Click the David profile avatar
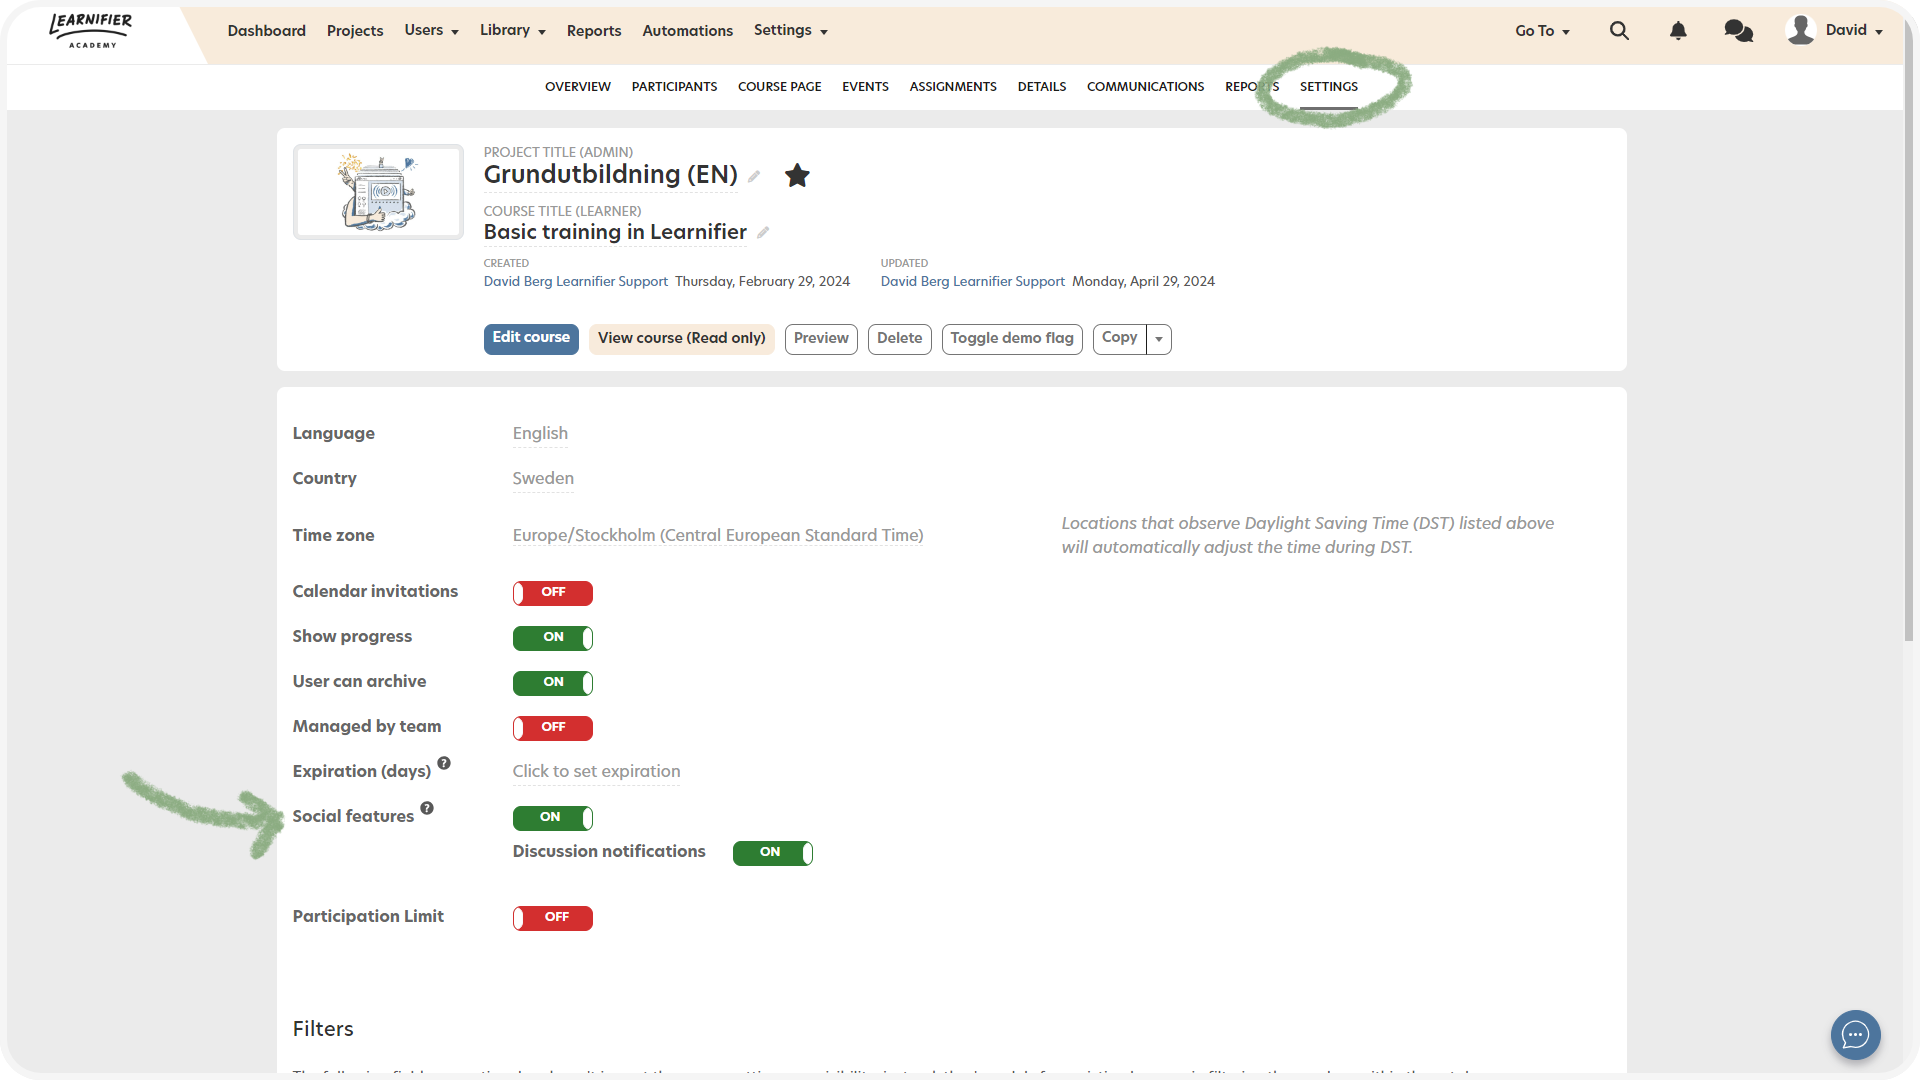Image resolution: width=1920 pixels, height=1080 pixels. 1801,30
